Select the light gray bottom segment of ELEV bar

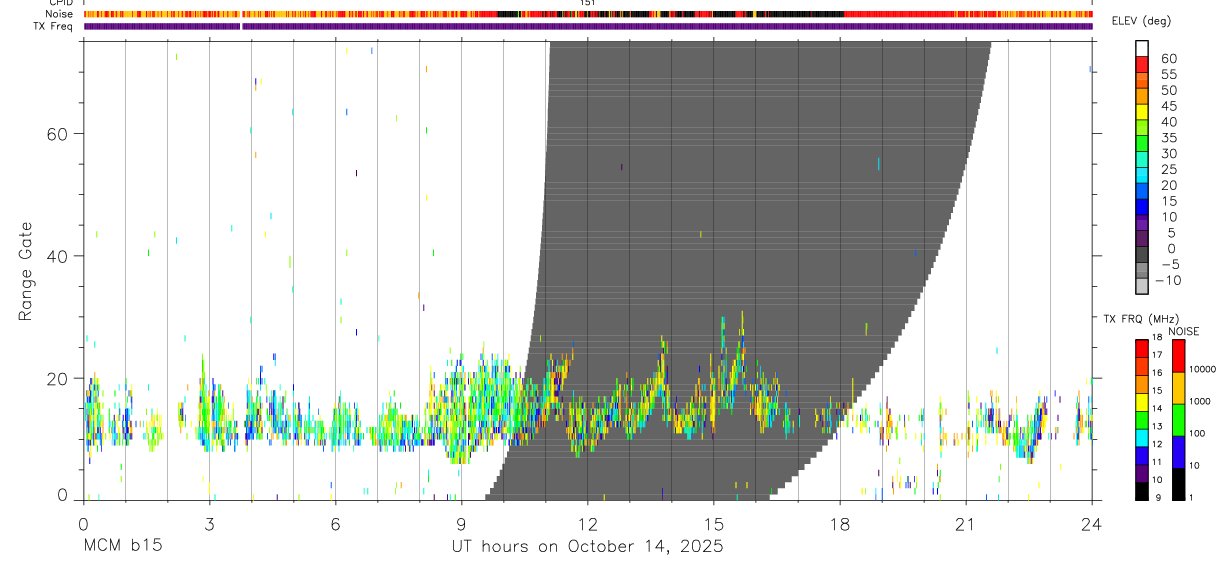(1142, 287)
